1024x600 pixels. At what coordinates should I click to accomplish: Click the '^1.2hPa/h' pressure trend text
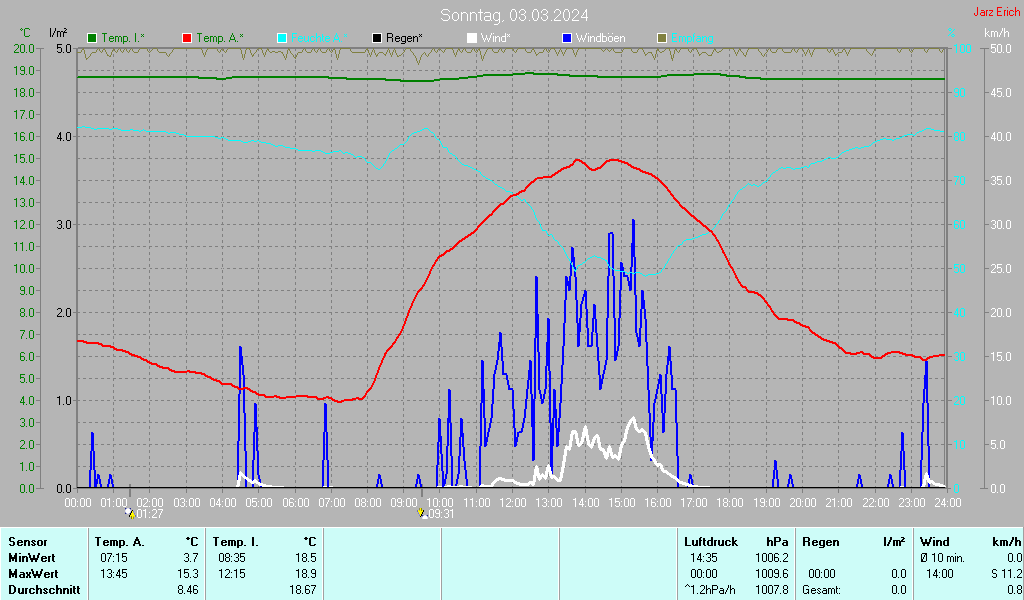click(x=709, y=590)
